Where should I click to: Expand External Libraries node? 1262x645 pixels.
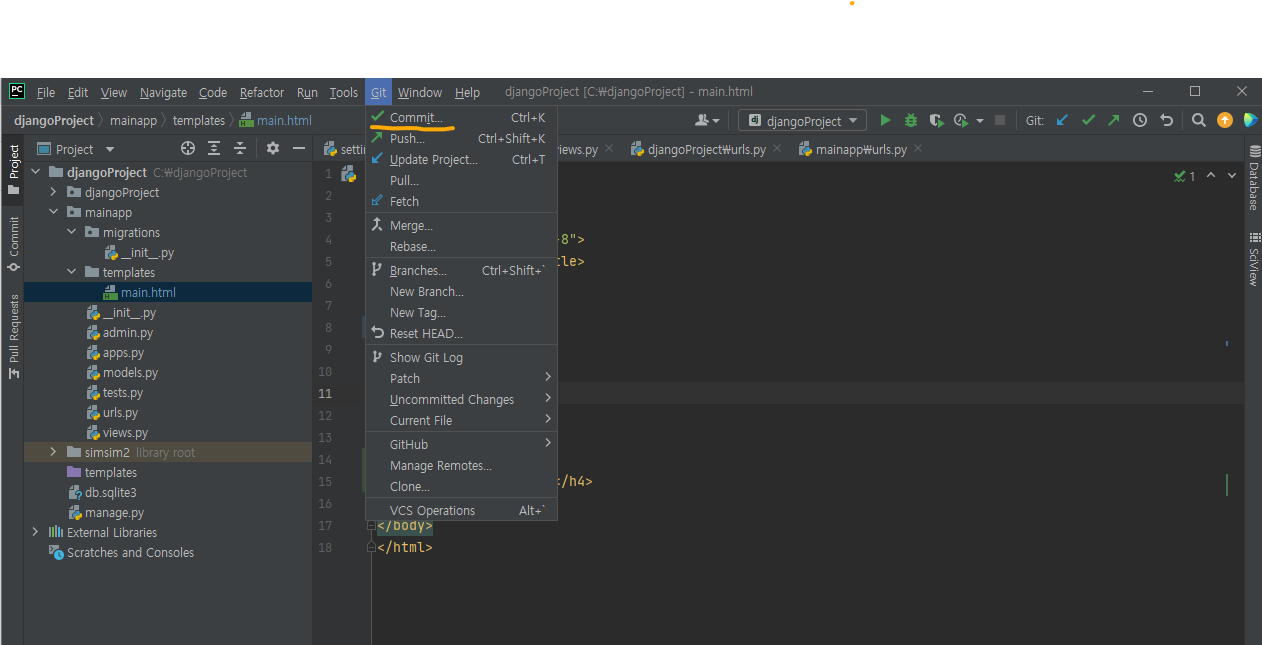point(35,532)
